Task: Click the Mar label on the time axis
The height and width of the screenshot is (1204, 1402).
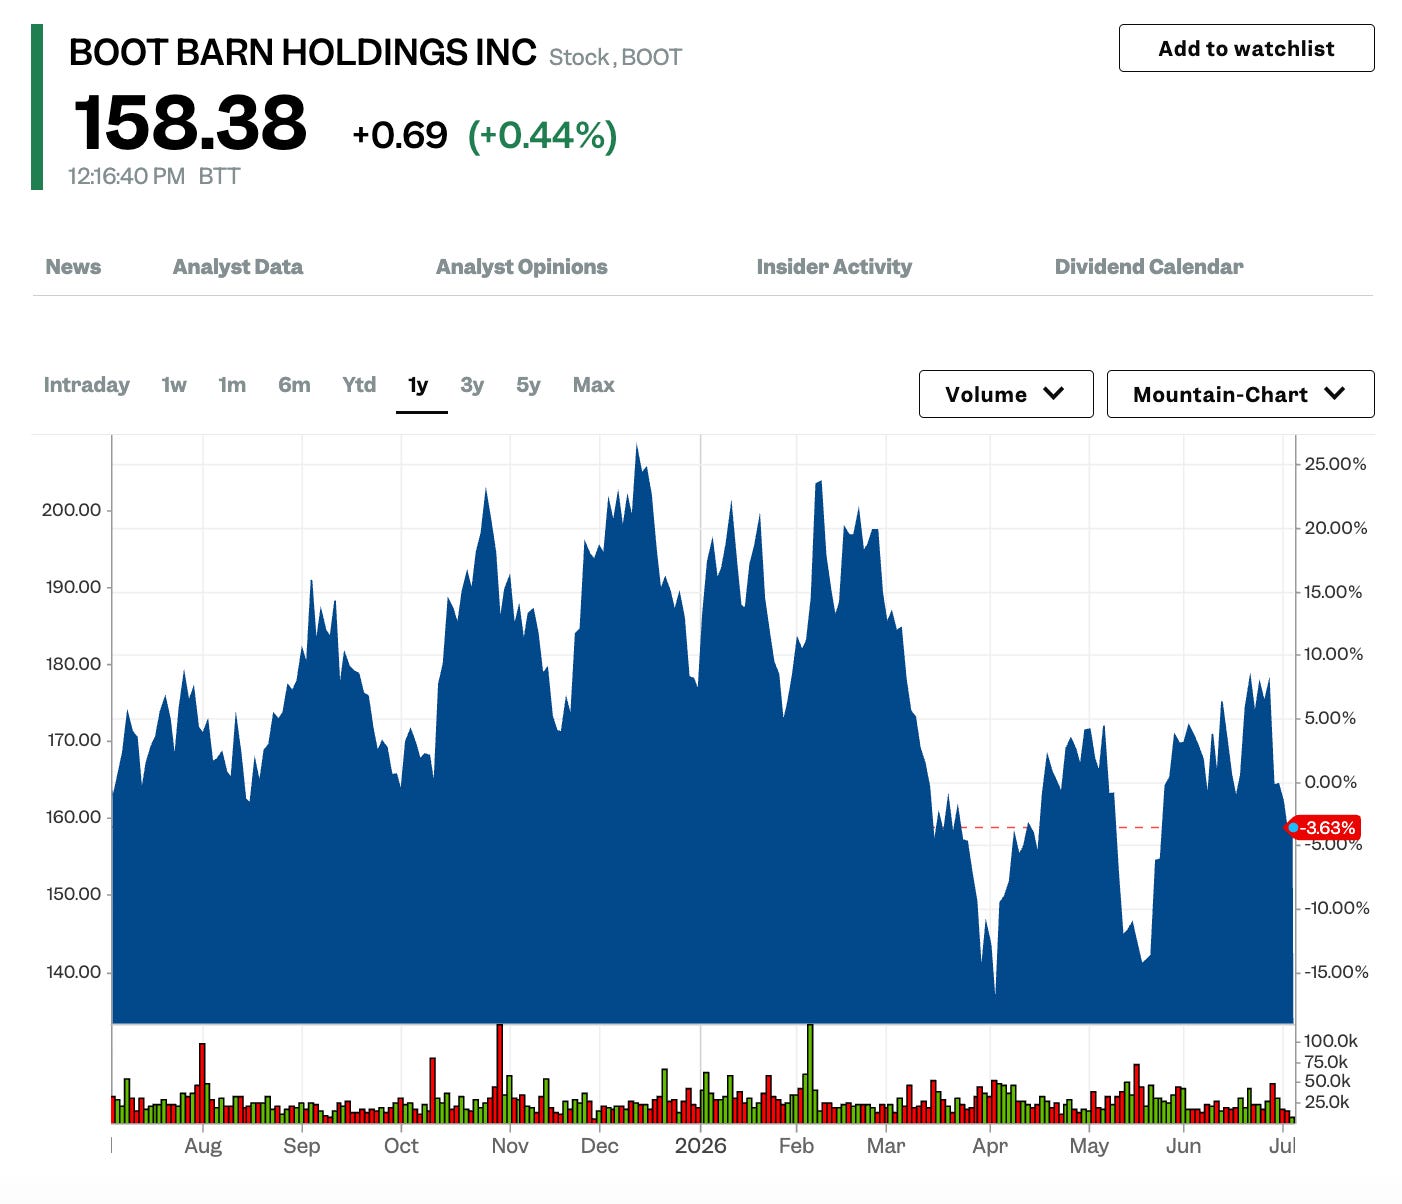Action: coord(886,1146)
